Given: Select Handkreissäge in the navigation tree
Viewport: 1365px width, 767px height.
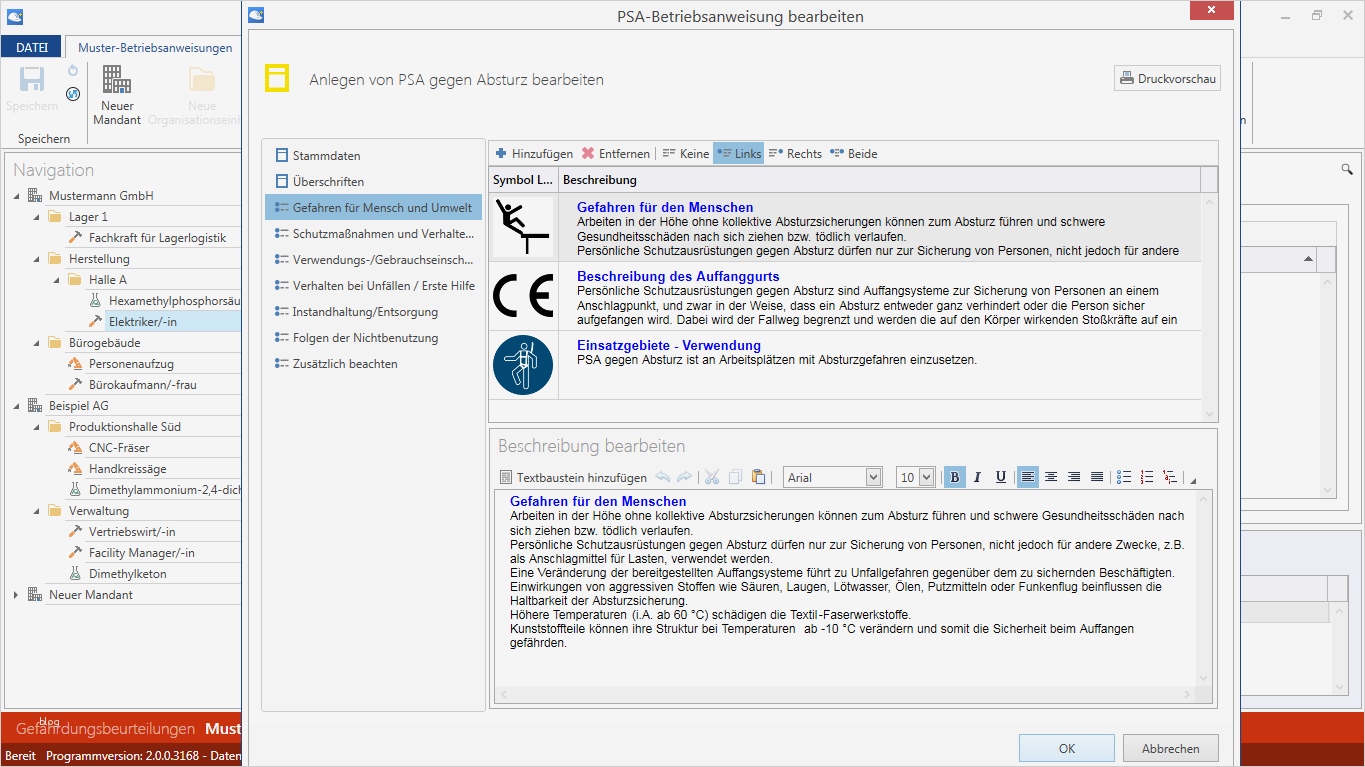Looking at the screenshot, I should pyautogui.click(x=127, y=469).
